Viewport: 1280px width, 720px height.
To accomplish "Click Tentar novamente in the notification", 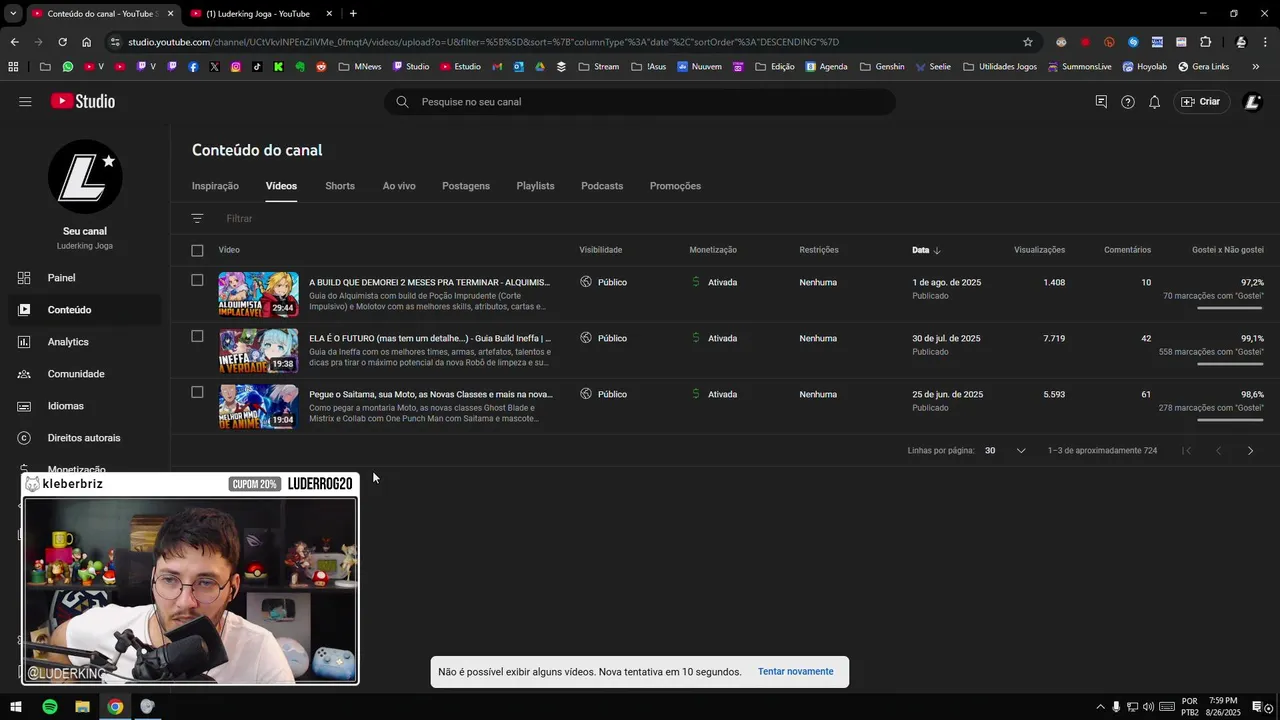I will [795, 672].
